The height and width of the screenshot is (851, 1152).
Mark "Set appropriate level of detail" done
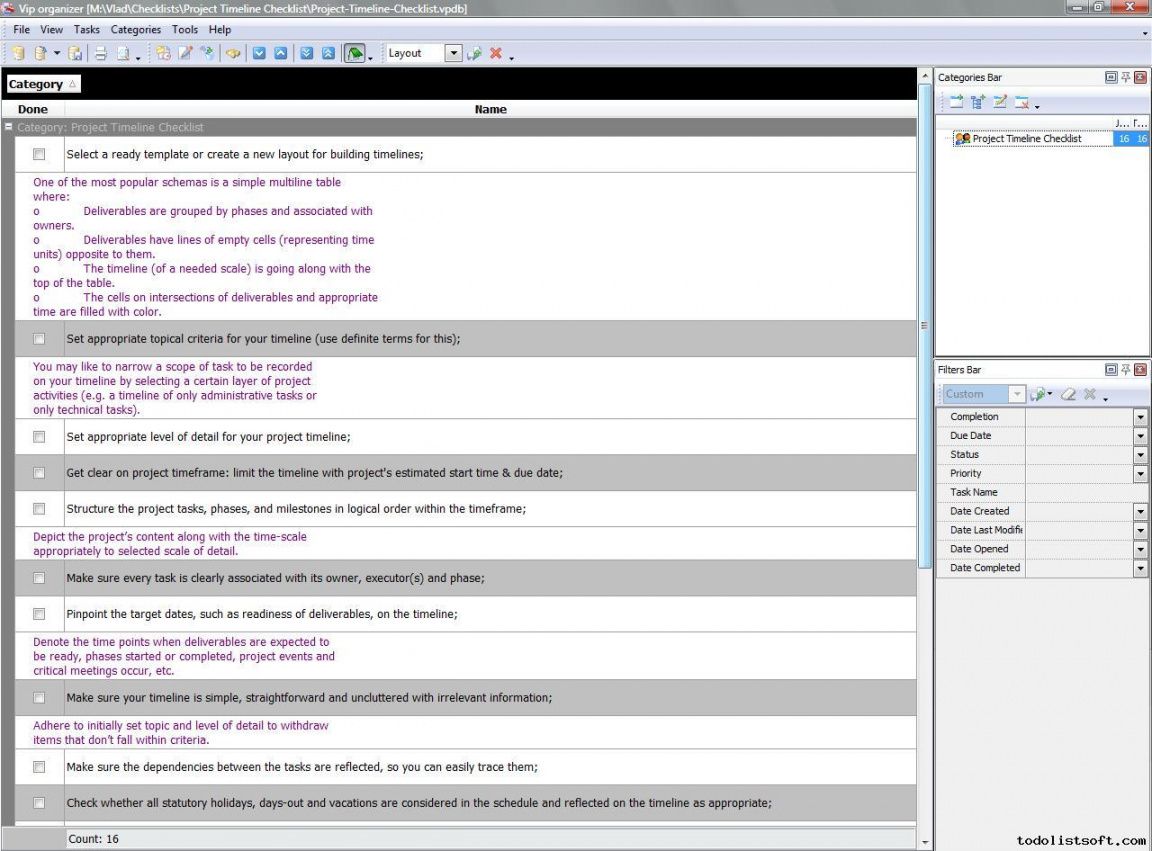(x=39, y=437)
